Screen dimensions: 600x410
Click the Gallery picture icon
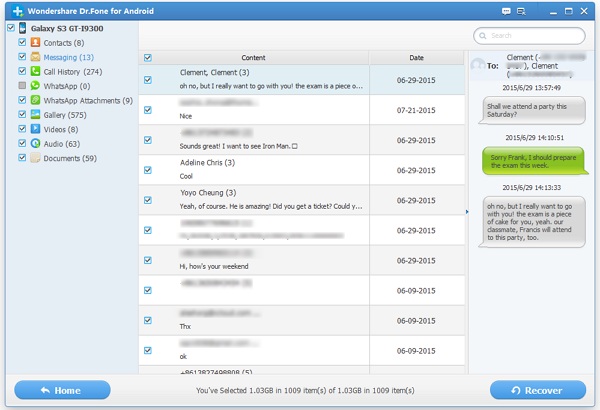pyautogui.click(x=35, y=114)
